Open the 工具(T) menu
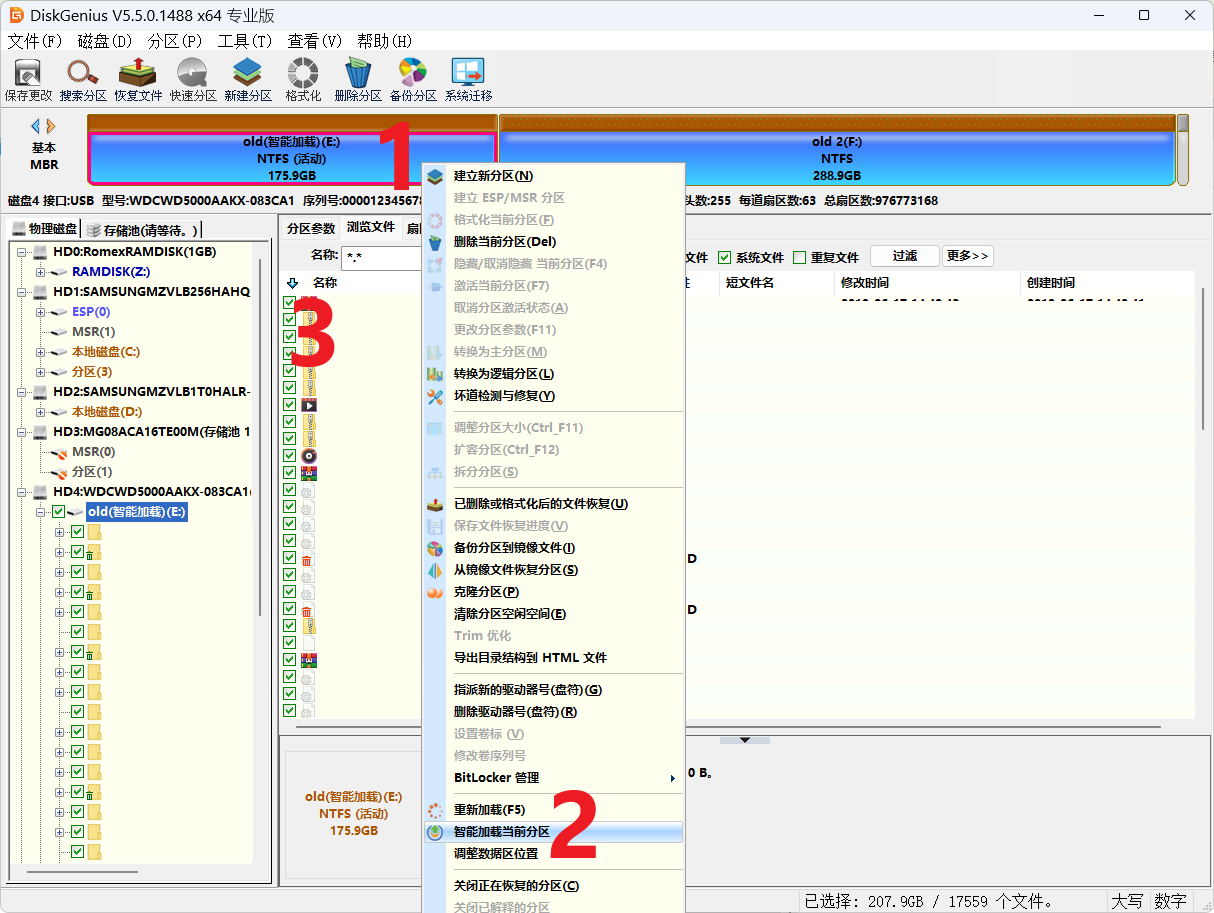Viewport: 1214px width, 913px height. (x=245, y=41)
